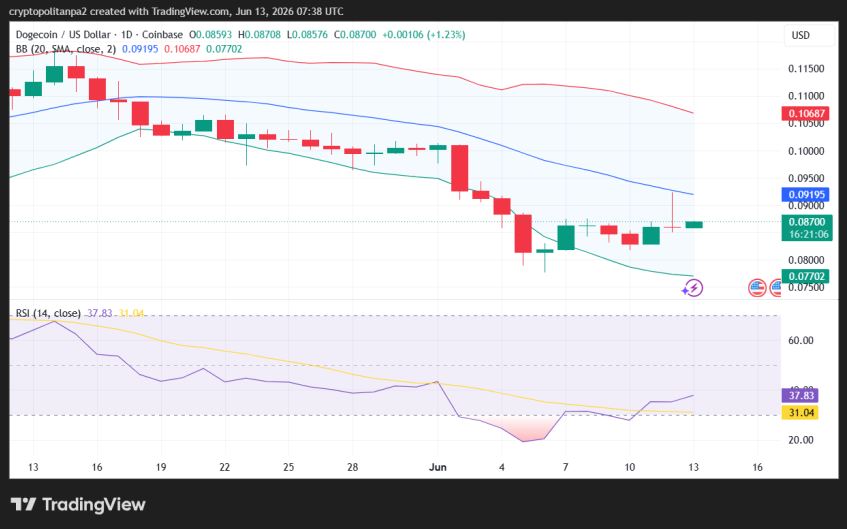Click the 0.09500 price axis value
Viewport: 847px width, 529px height.
pyautogui.click(x=806, y=178)
